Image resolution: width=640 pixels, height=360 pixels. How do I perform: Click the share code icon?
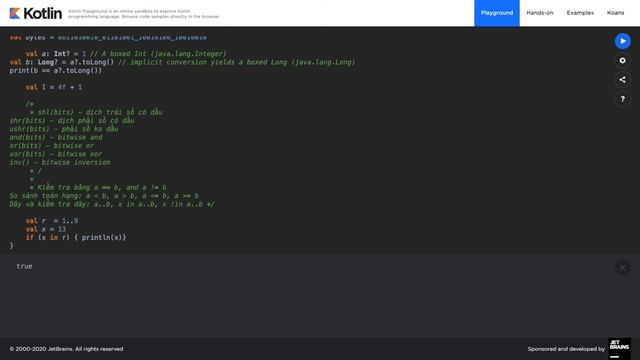[x=622, y=80]
